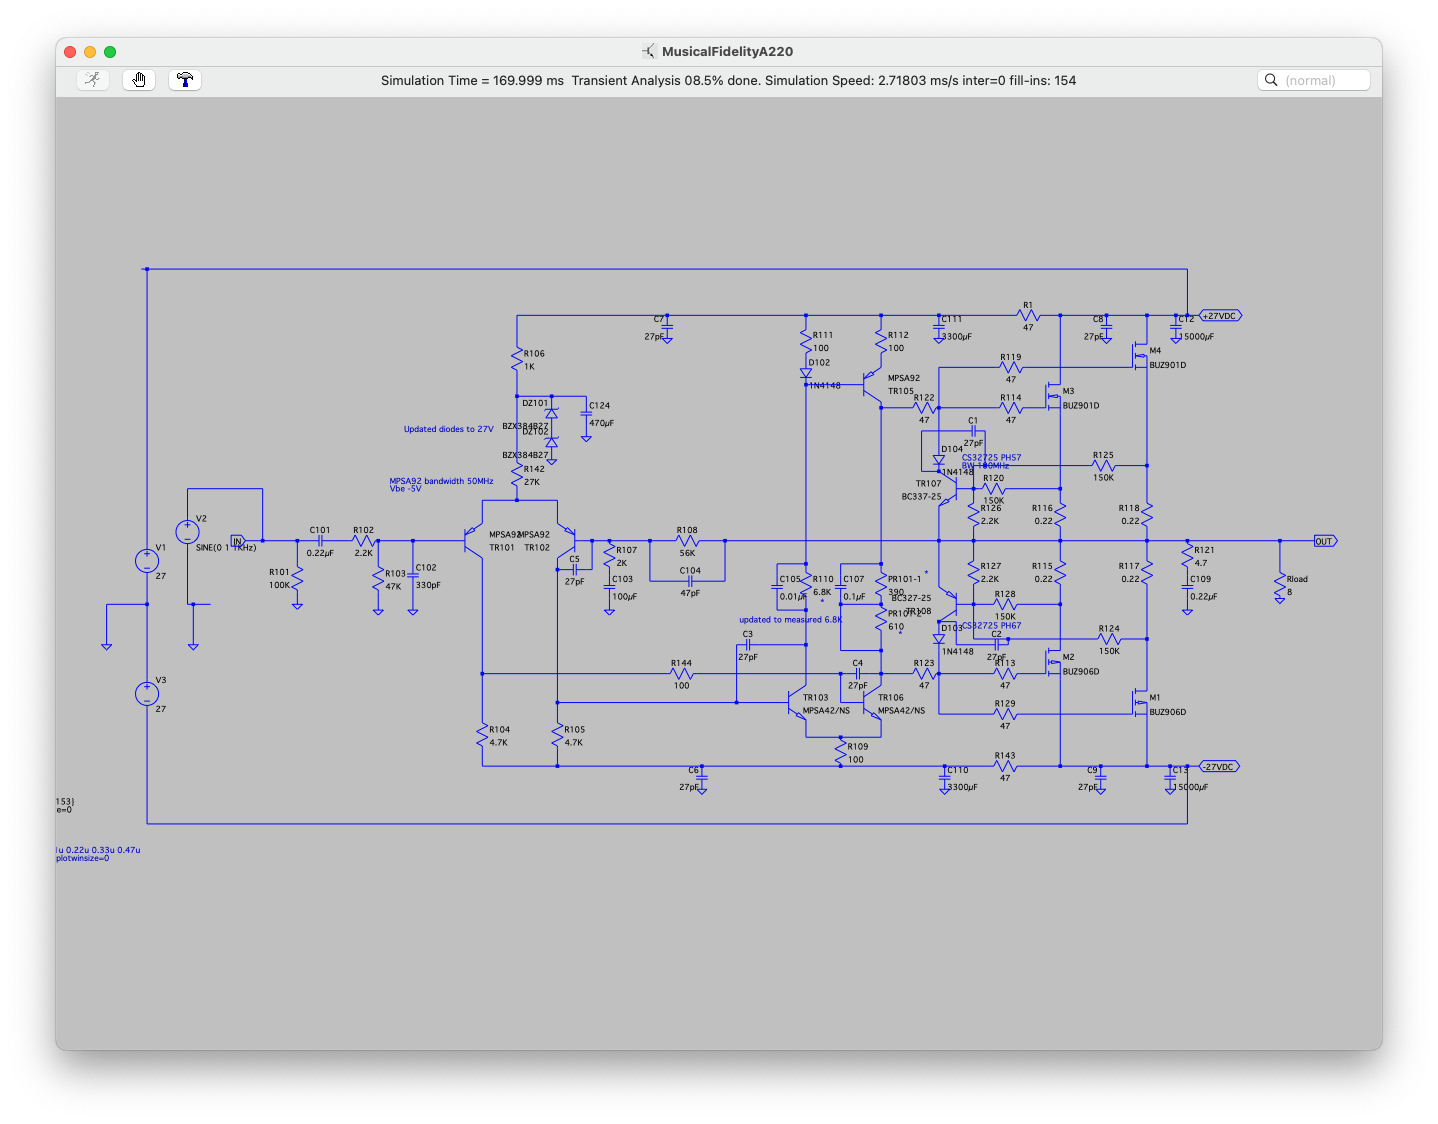Click the IN input port flag
Image resolution: width=1438 pixels, height=1124 pixels.
tap(238, 541)
